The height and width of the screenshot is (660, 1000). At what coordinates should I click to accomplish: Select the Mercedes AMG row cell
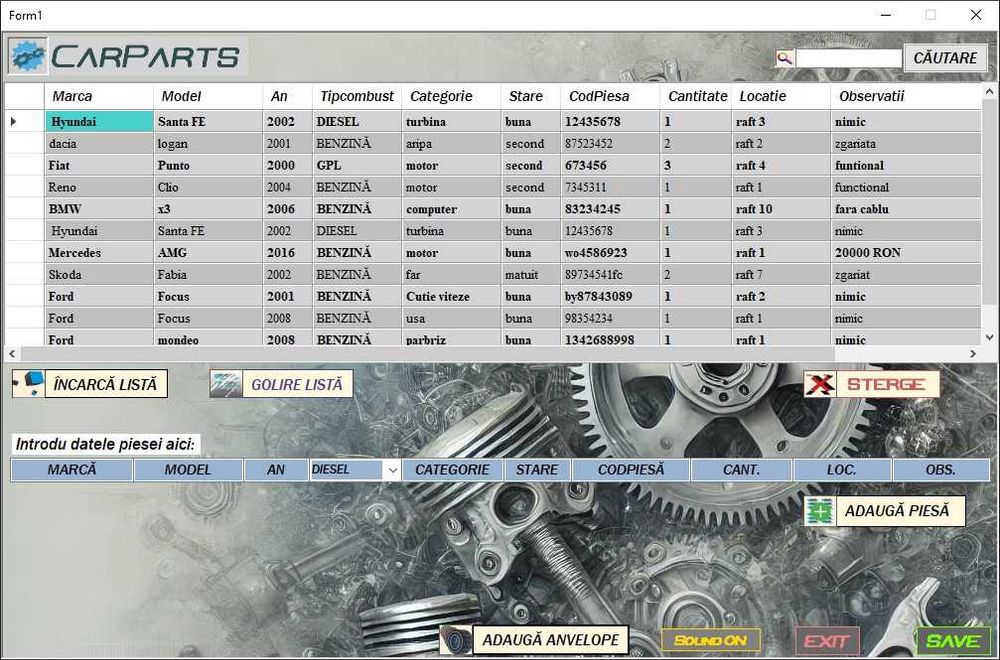(99, 253)
